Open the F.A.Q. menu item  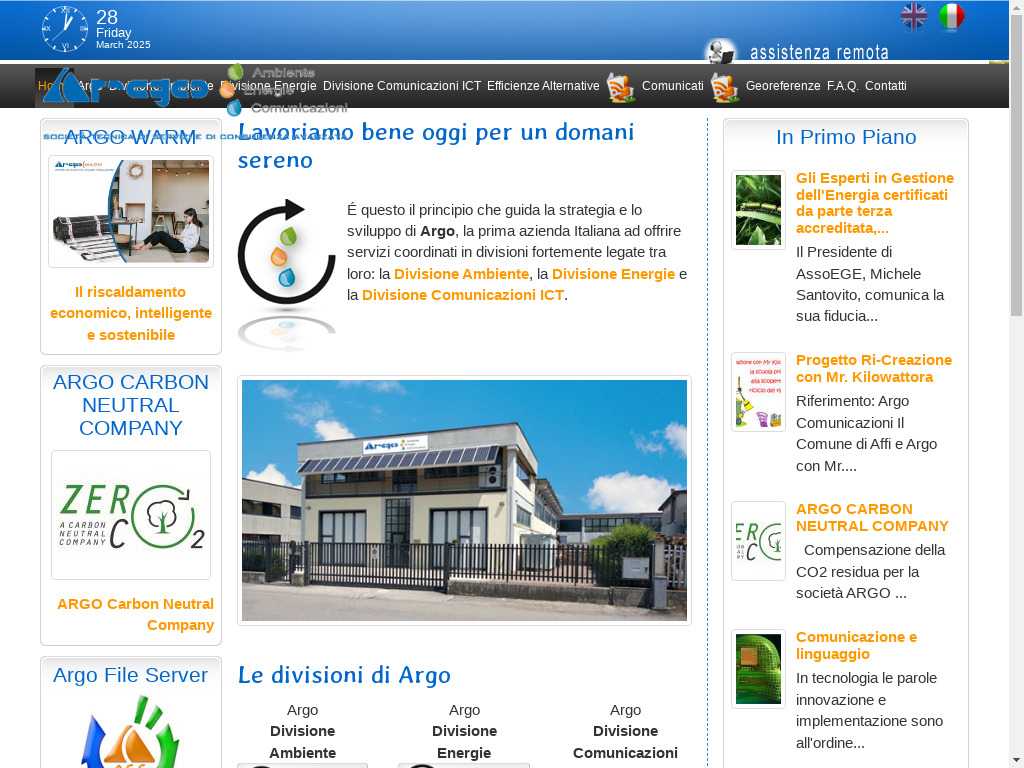tap(842, 86)
